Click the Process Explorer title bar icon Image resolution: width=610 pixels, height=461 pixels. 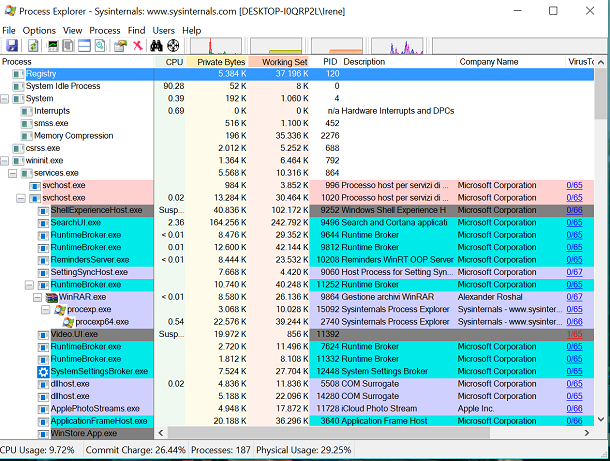pyautogui.click(x=10, y=11)
